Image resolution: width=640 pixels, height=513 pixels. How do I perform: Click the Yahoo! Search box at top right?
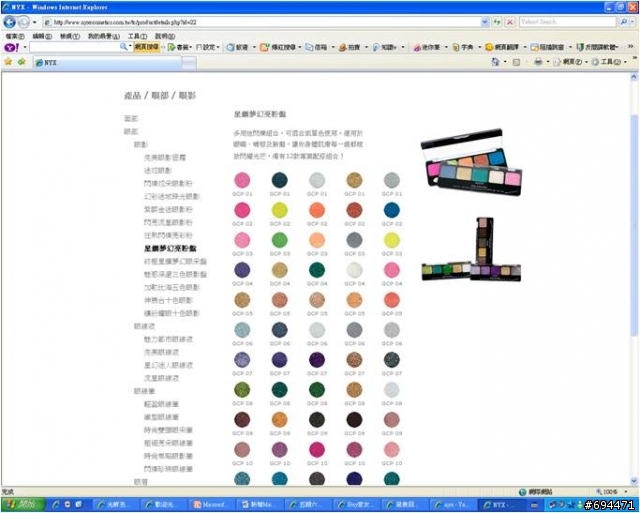coord(568,22)
